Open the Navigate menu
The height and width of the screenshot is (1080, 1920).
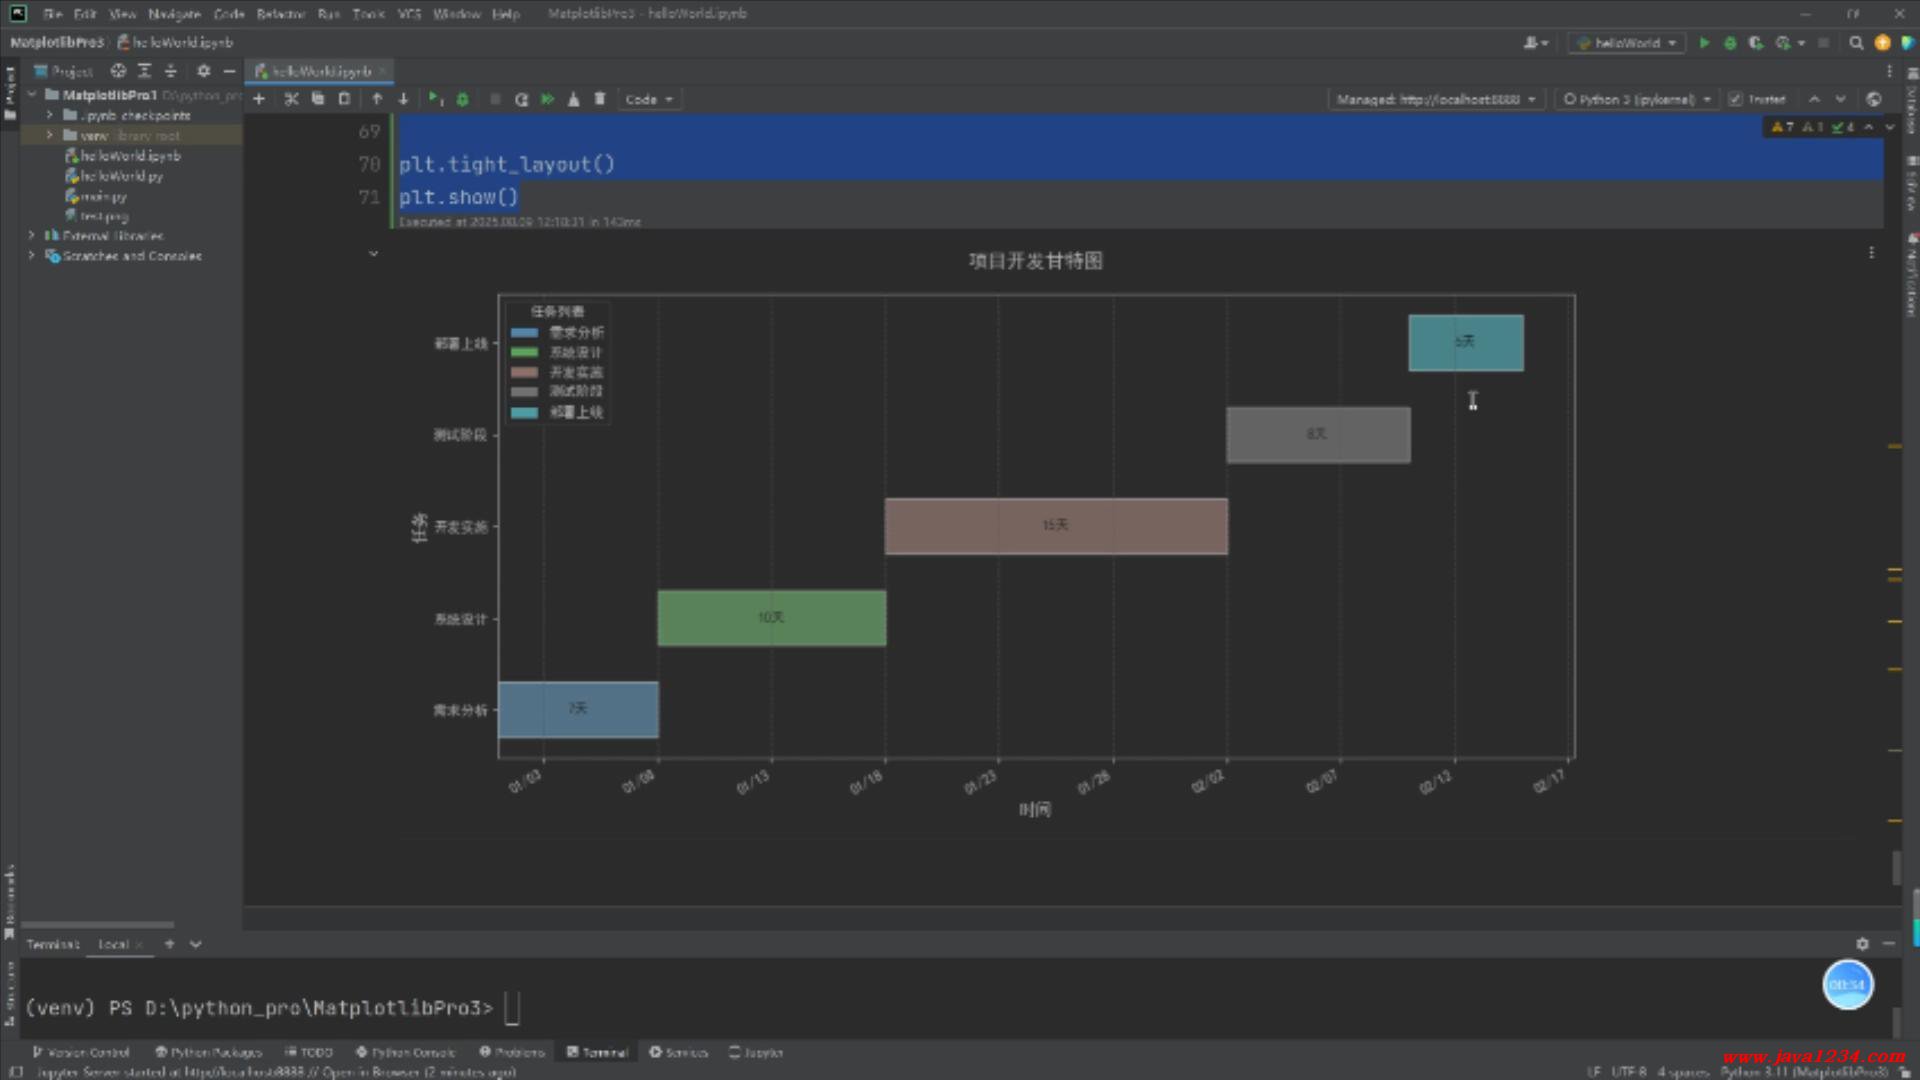(x=174, y=14)
